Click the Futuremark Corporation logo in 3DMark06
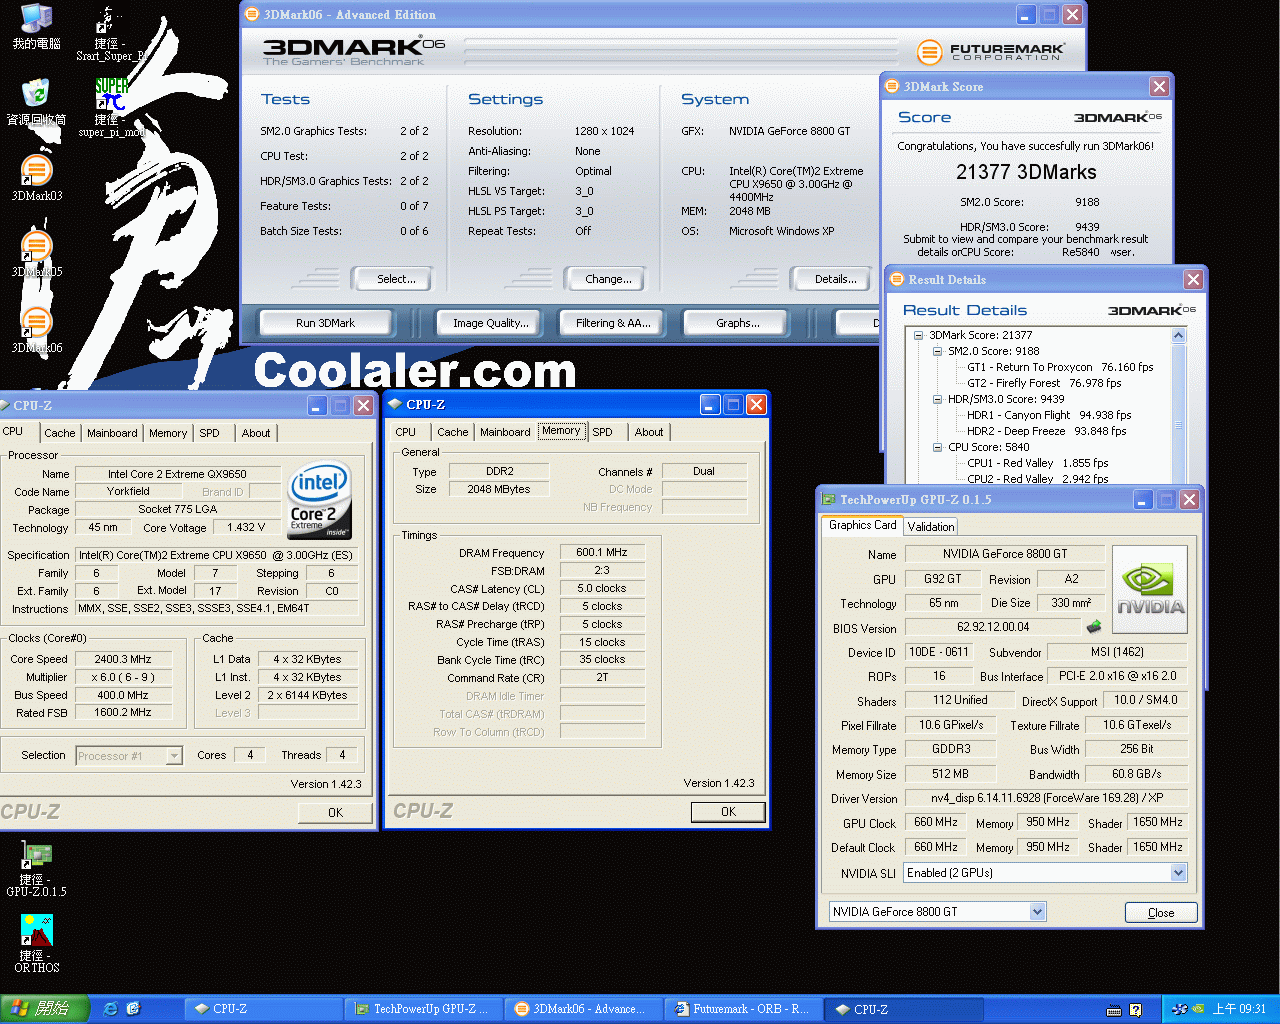This screenshot has width=1280, height=1024. [990, 52]
